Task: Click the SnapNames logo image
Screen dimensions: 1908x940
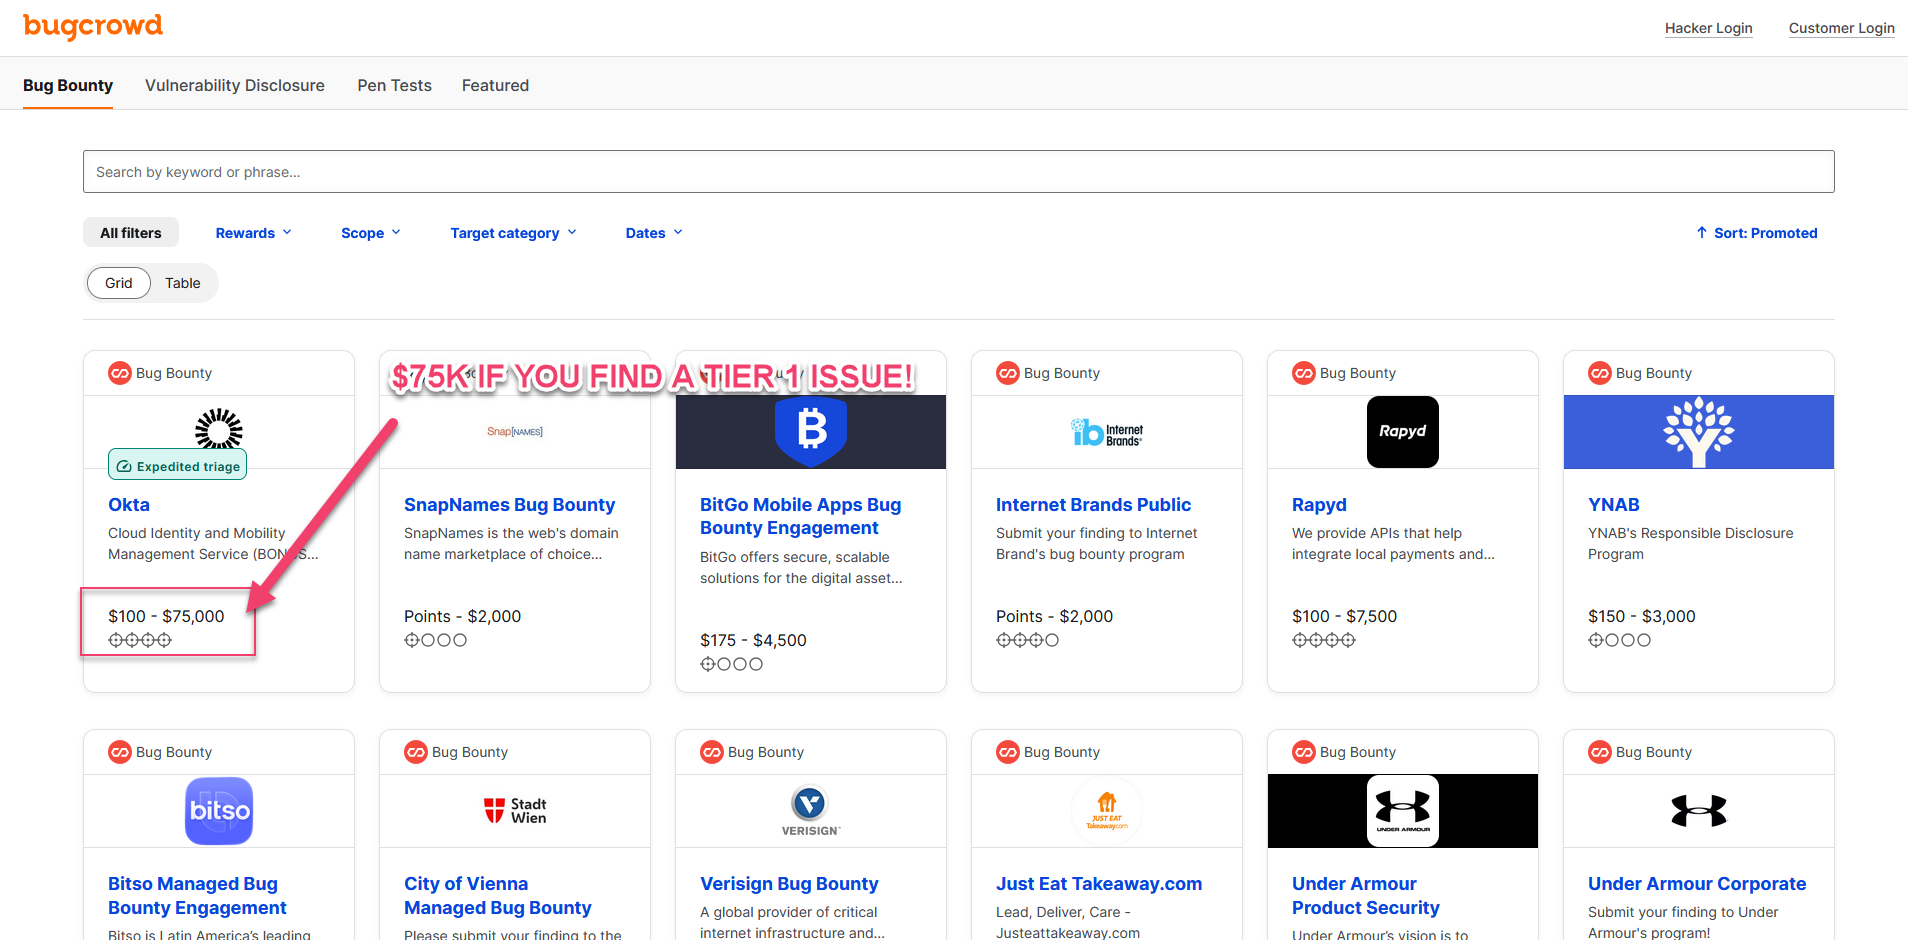Action: click(x=515, y=432)
